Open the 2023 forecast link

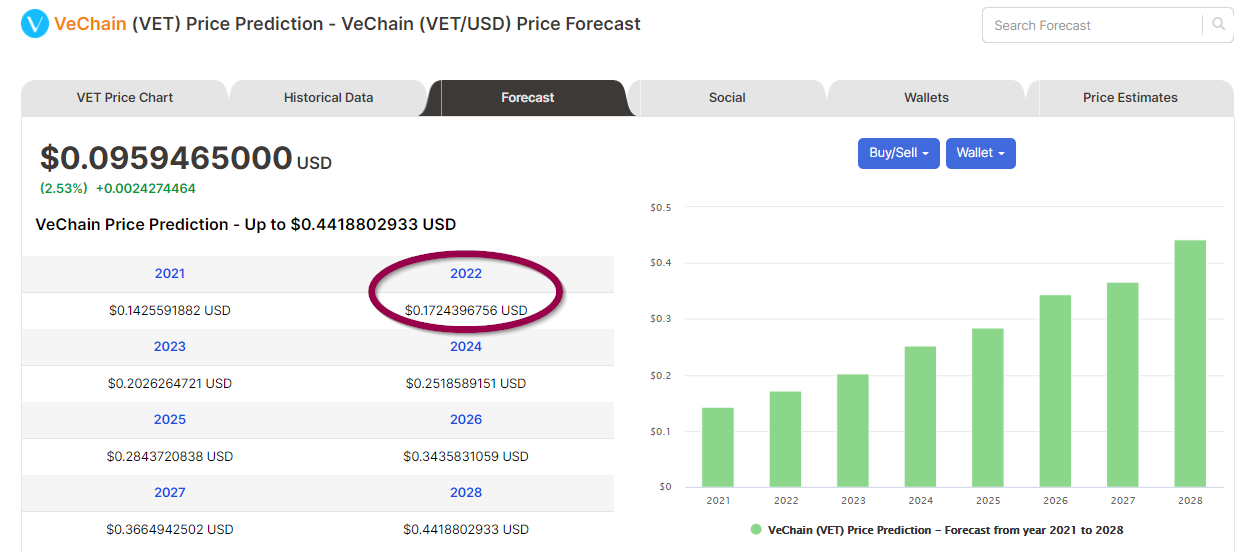point(170,346)
